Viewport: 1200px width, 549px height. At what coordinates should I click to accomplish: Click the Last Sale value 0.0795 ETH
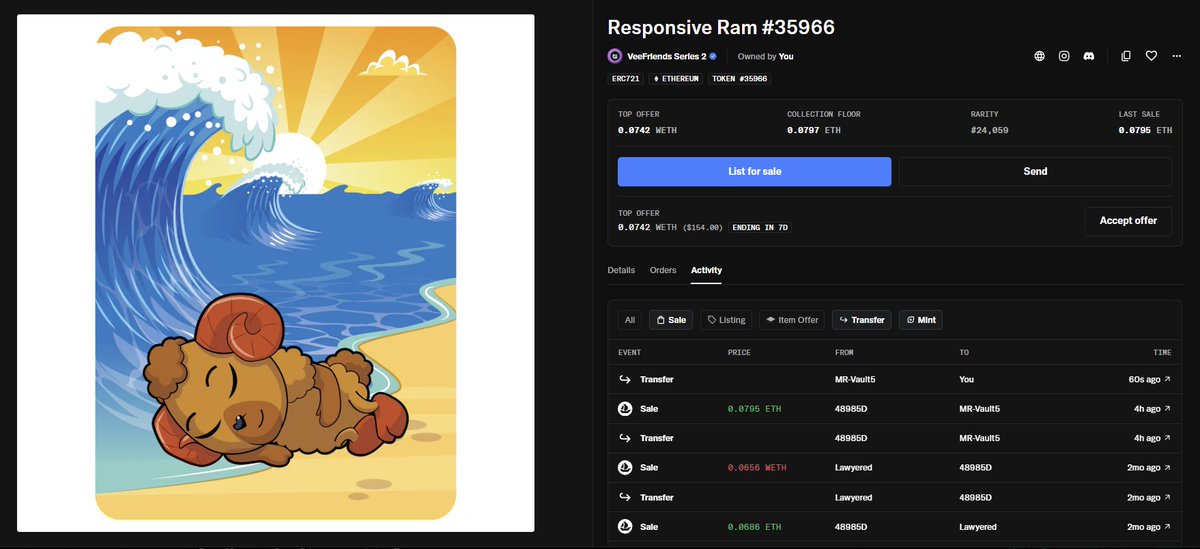click(1144, 130)
